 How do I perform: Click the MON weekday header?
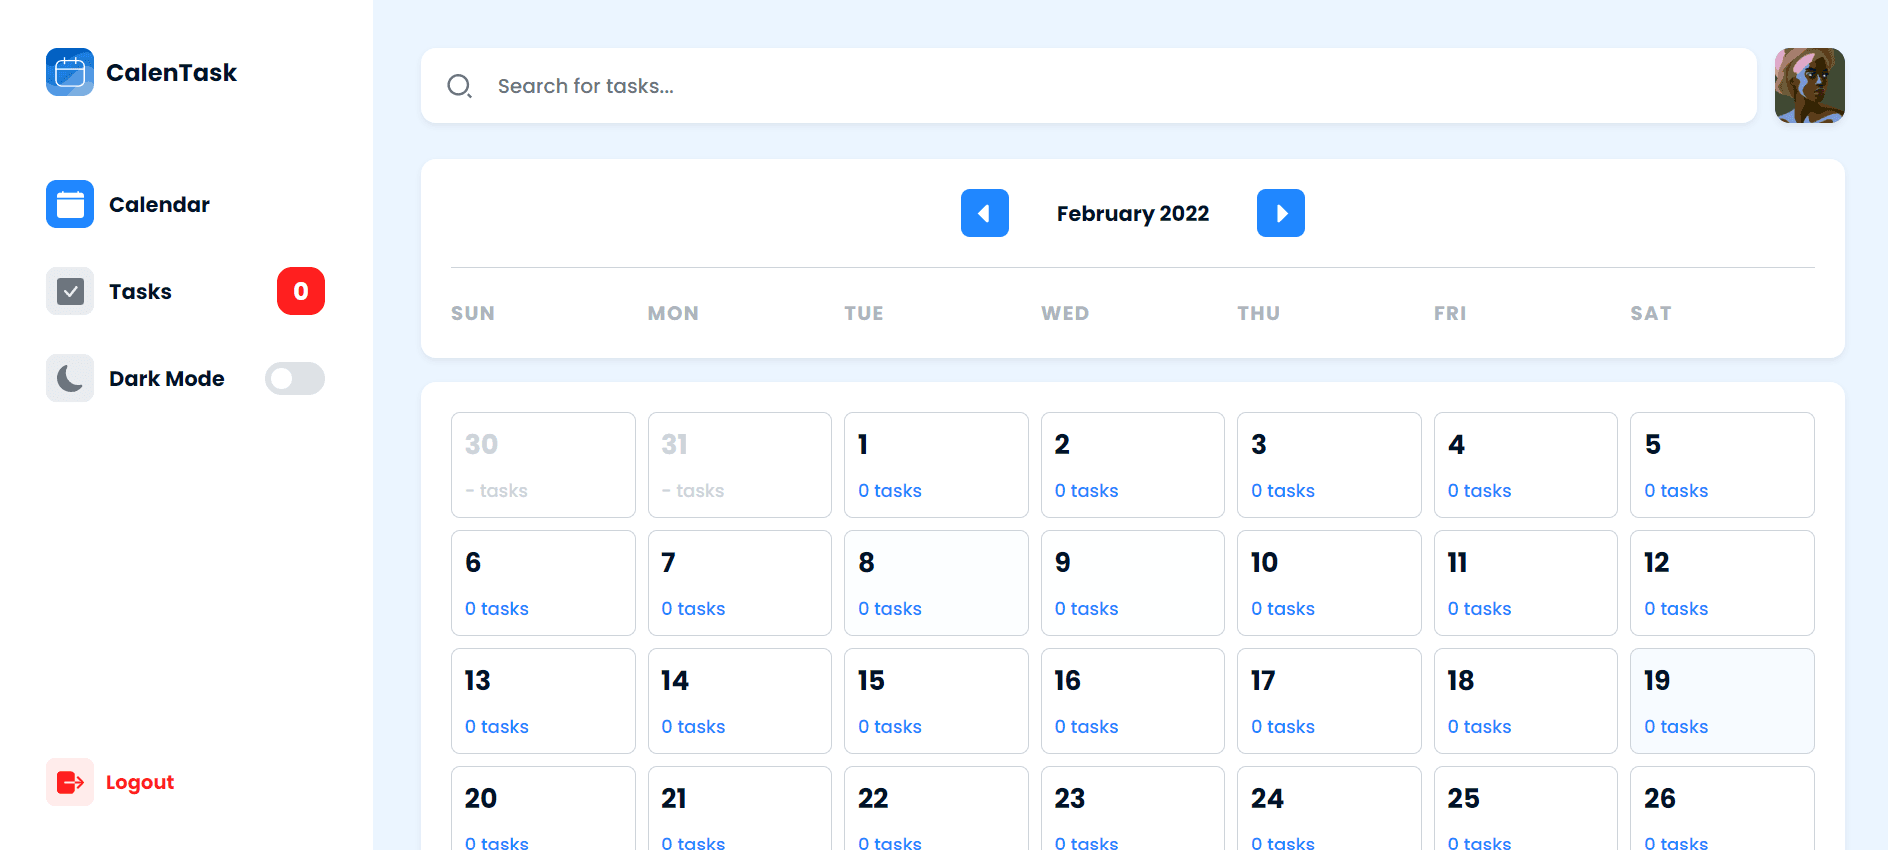(673, 313)
